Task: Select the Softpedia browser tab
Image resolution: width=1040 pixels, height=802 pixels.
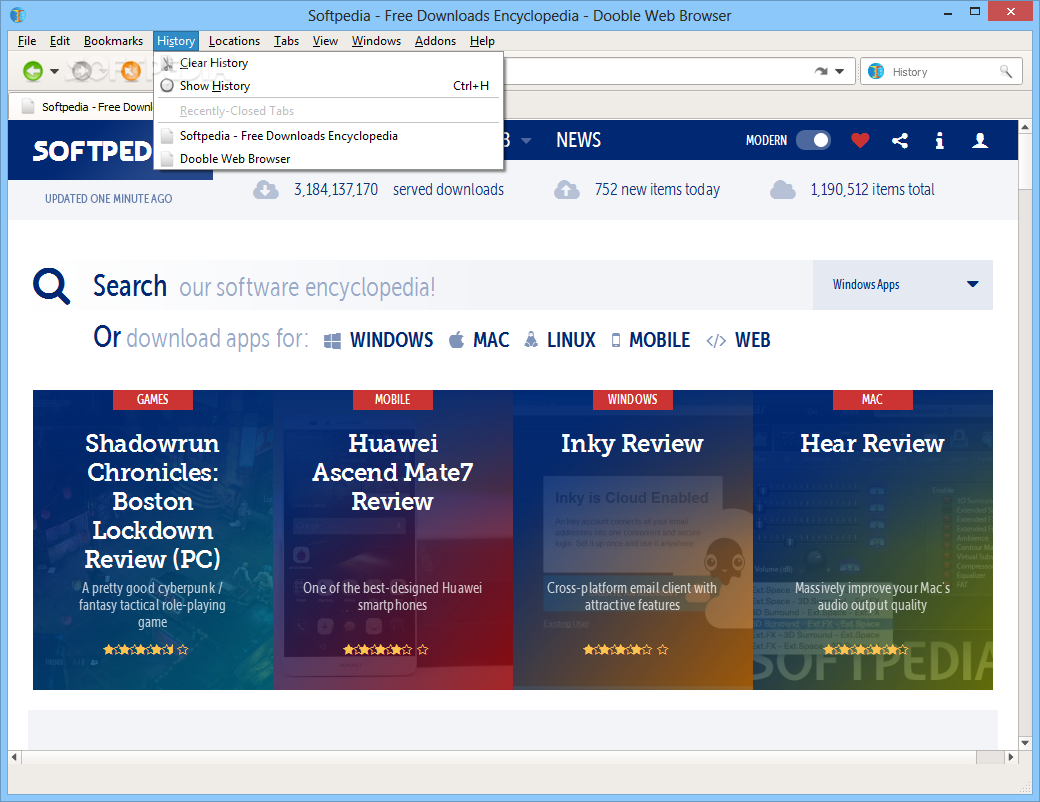Action: pyautogui.click(x=81, y=107)
